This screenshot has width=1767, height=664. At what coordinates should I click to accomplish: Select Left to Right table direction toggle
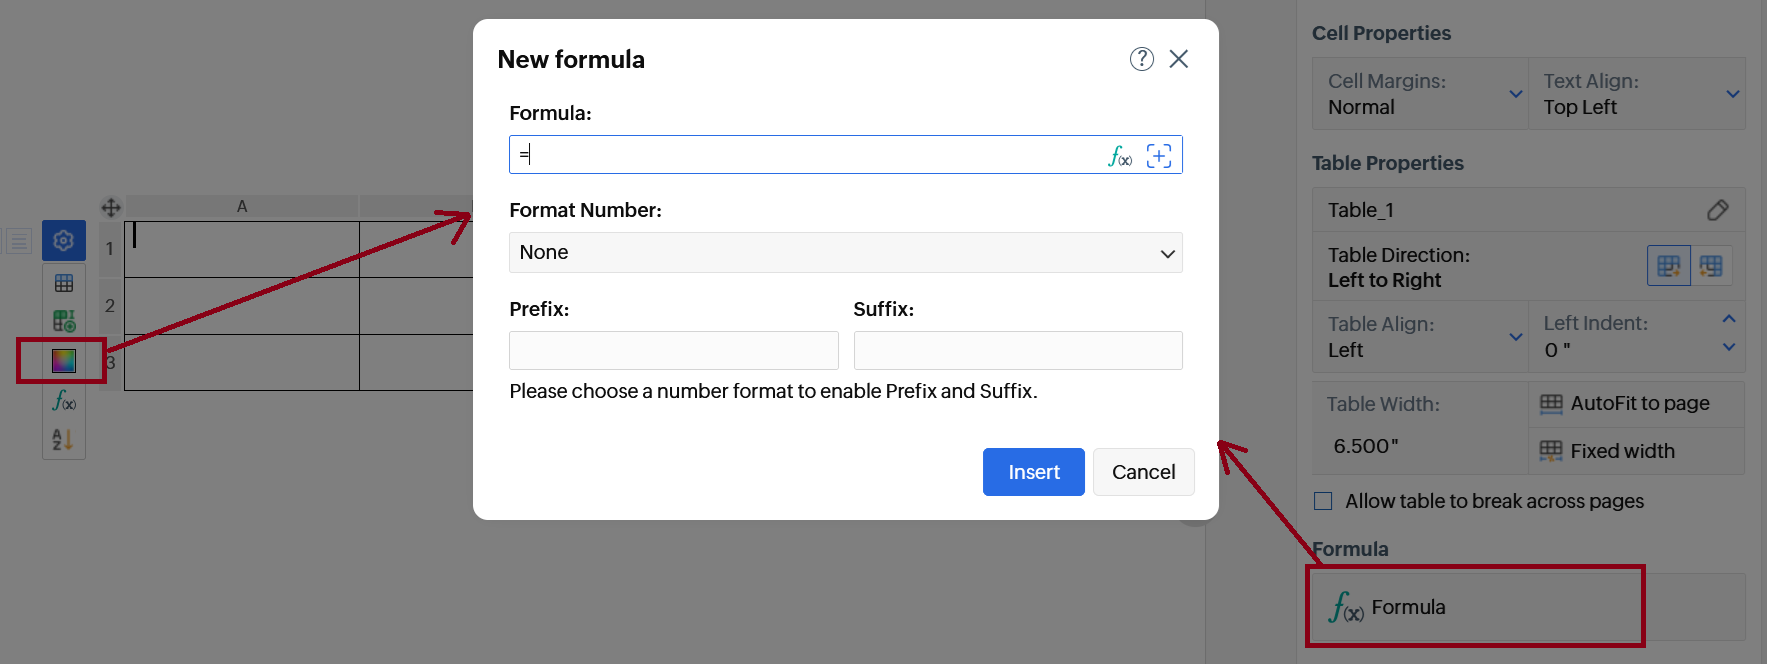coord(1668,266)
